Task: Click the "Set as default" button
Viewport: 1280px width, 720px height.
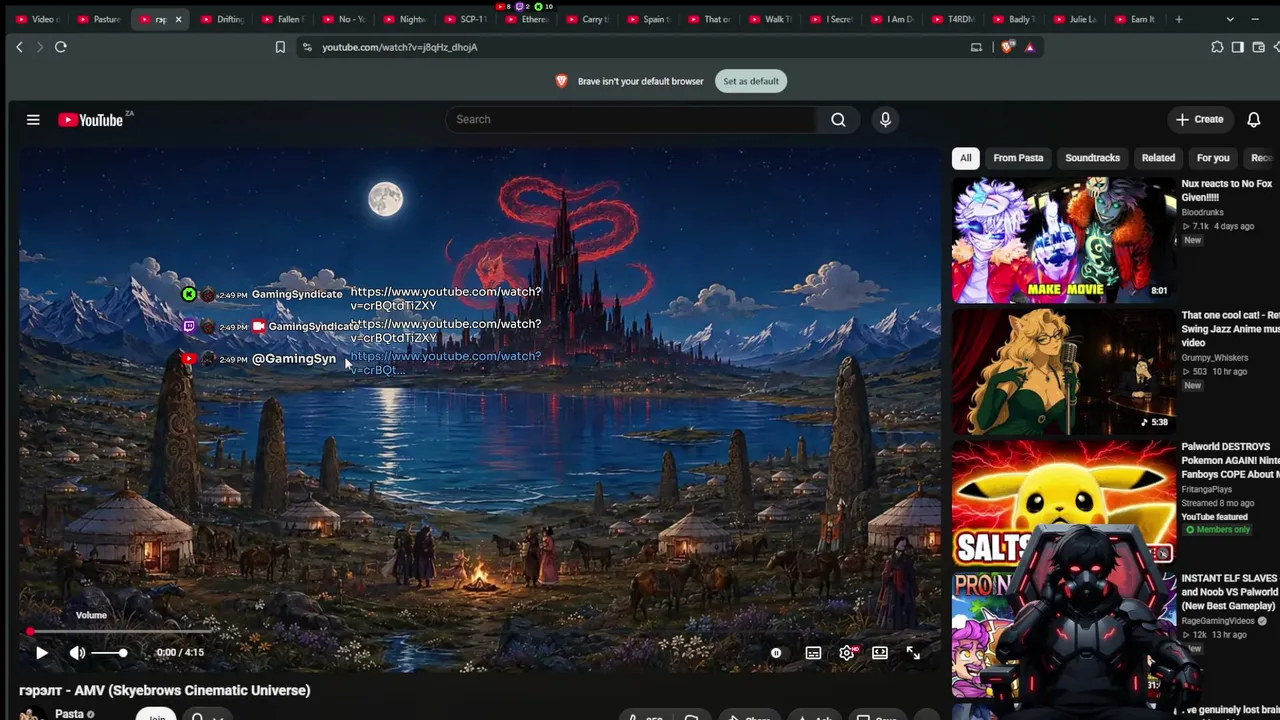Action: click(751, 81)
